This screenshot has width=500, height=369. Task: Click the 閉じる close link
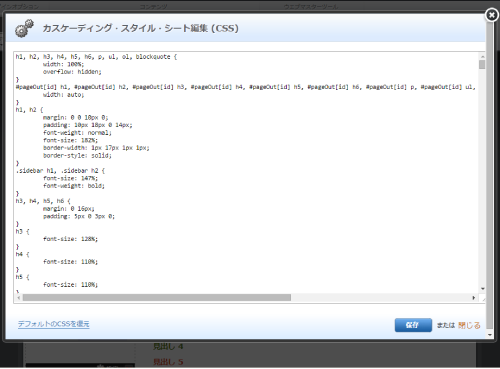[469, 325]
